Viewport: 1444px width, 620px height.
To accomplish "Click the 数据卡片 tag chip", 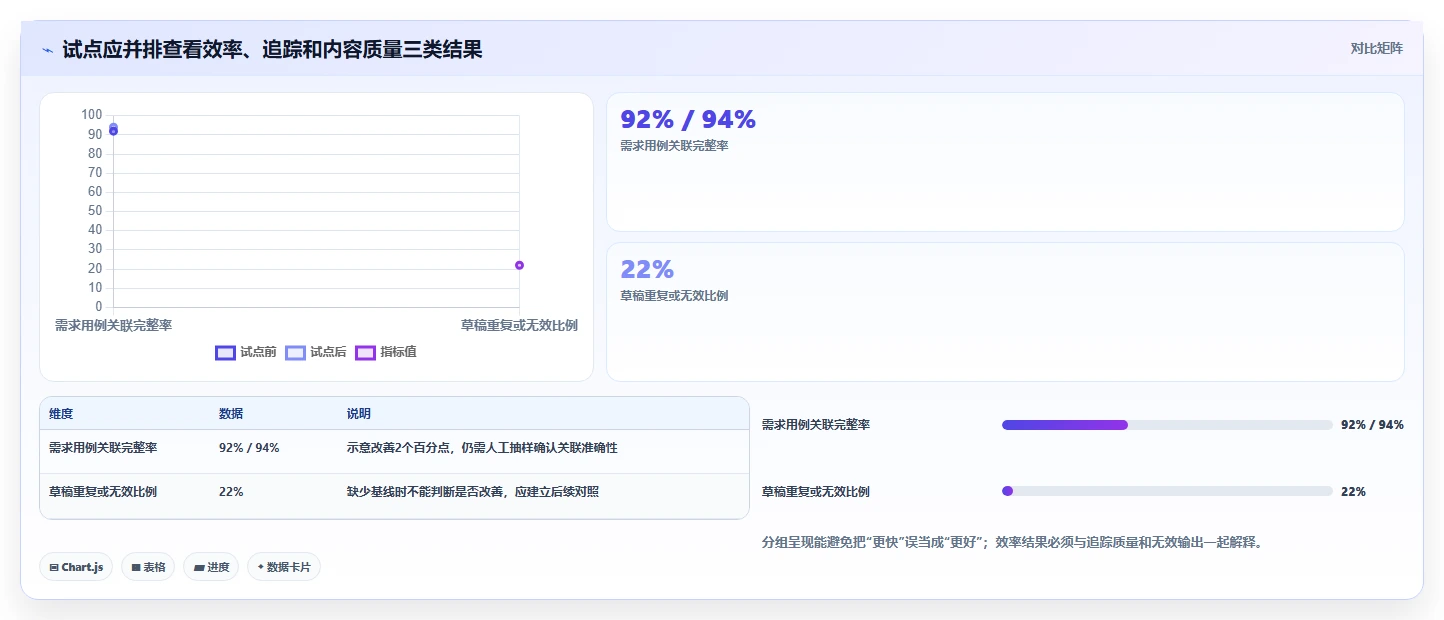I will point(284,567).
